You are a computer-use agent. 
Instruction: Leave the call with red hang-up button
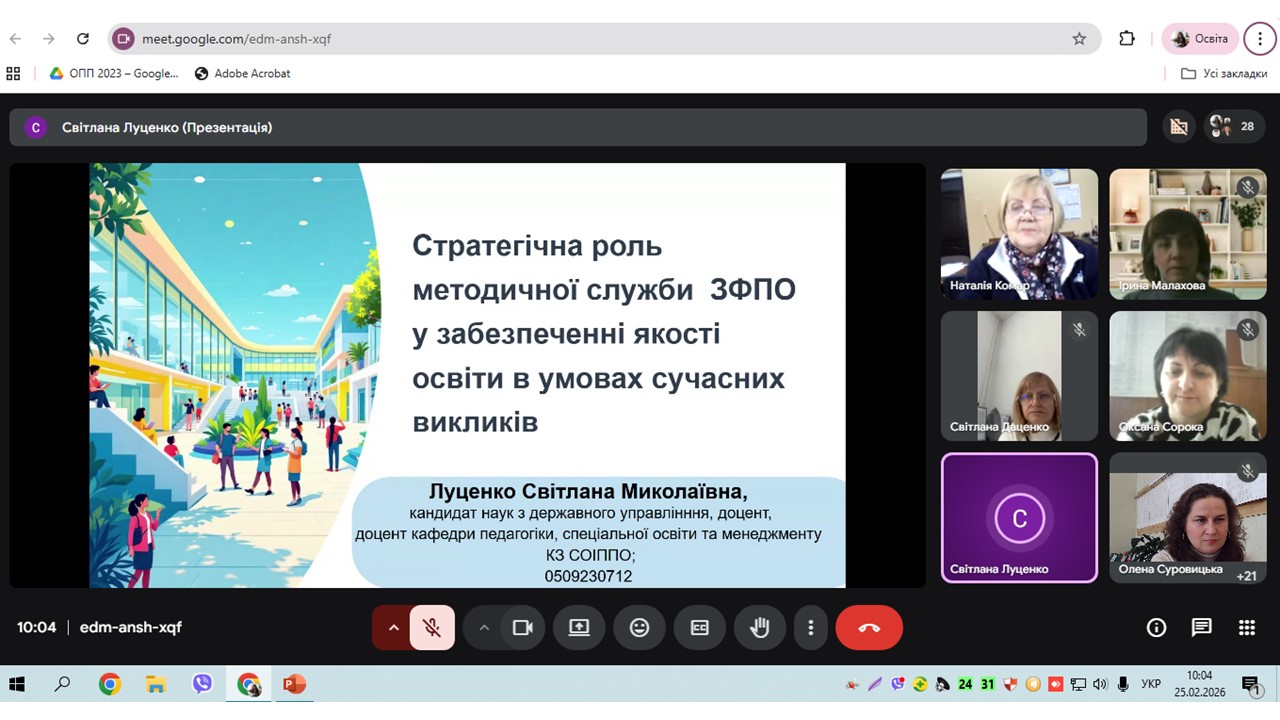click(869, 628)
